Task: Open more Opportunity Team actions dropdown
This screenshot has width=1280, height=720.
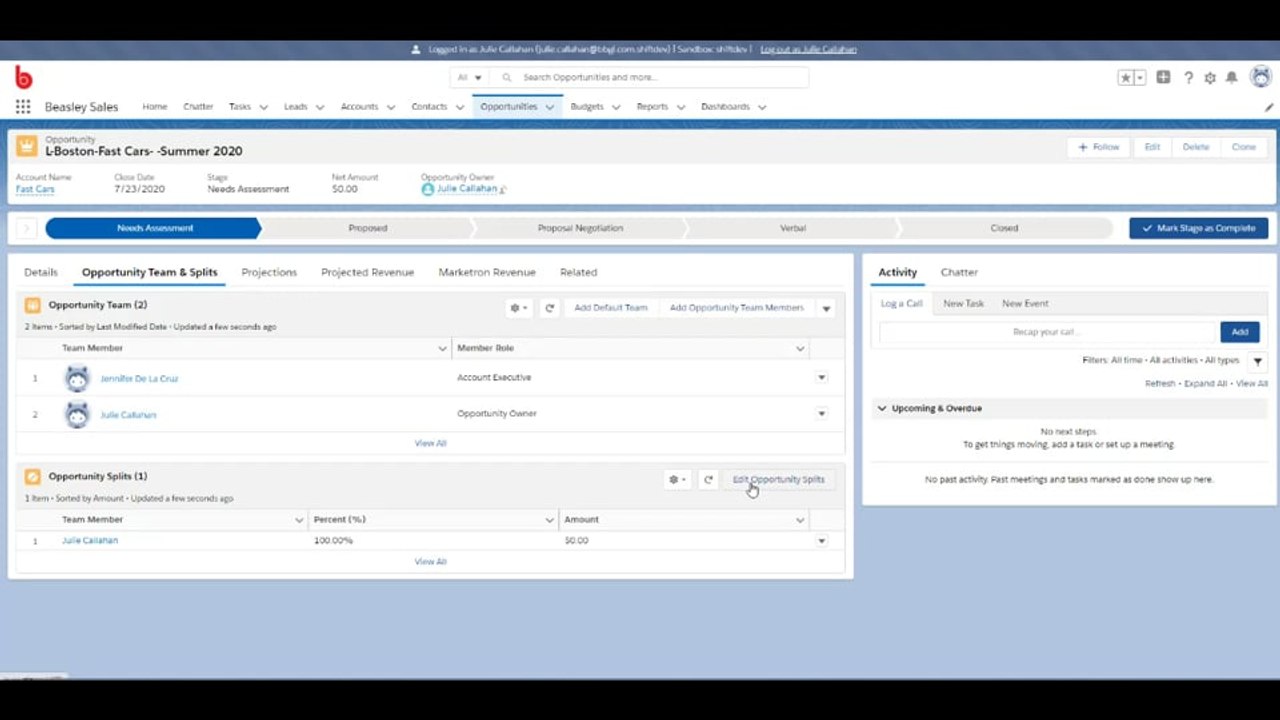Action: pyautogui.click(x=826, y=308)
